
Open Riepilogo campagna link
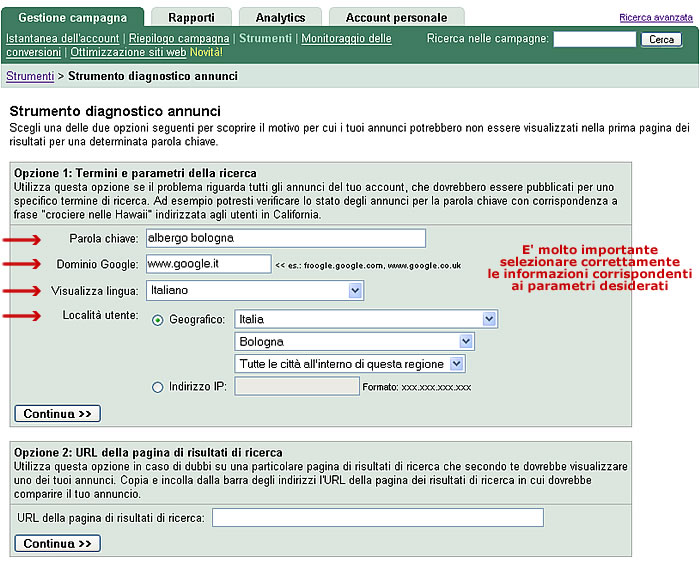coord(179,38)
